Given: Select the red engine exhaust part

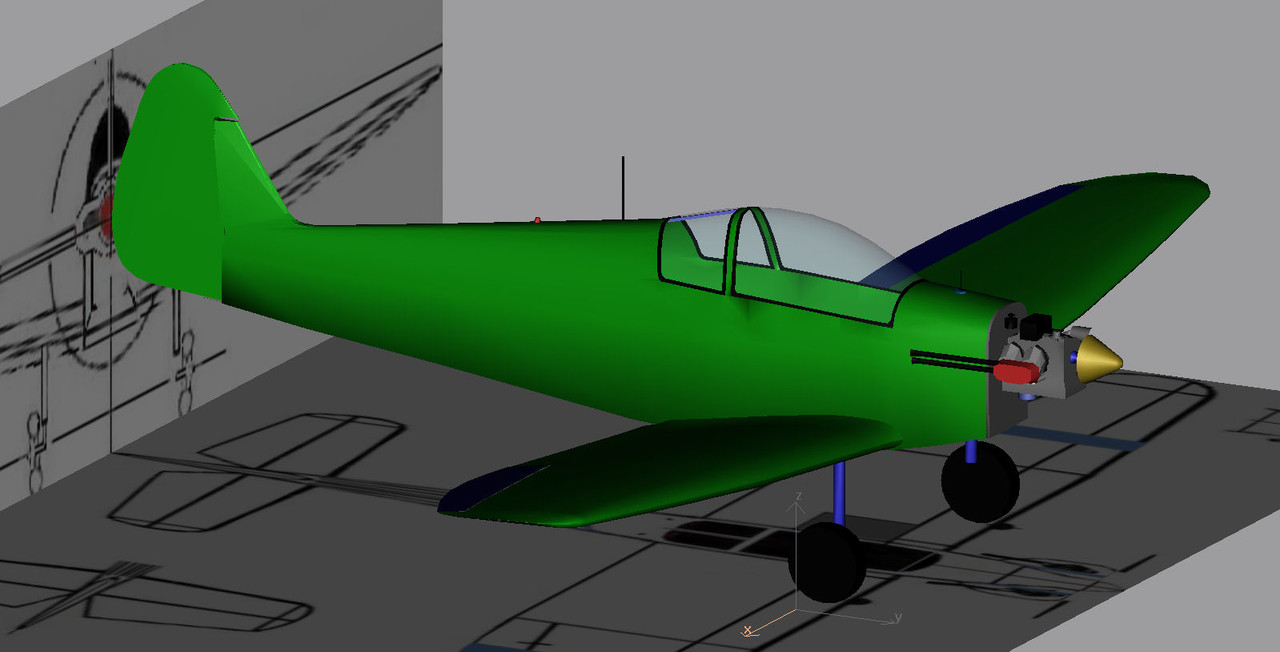Looking at the screenshot, I should click(1016, 373).
